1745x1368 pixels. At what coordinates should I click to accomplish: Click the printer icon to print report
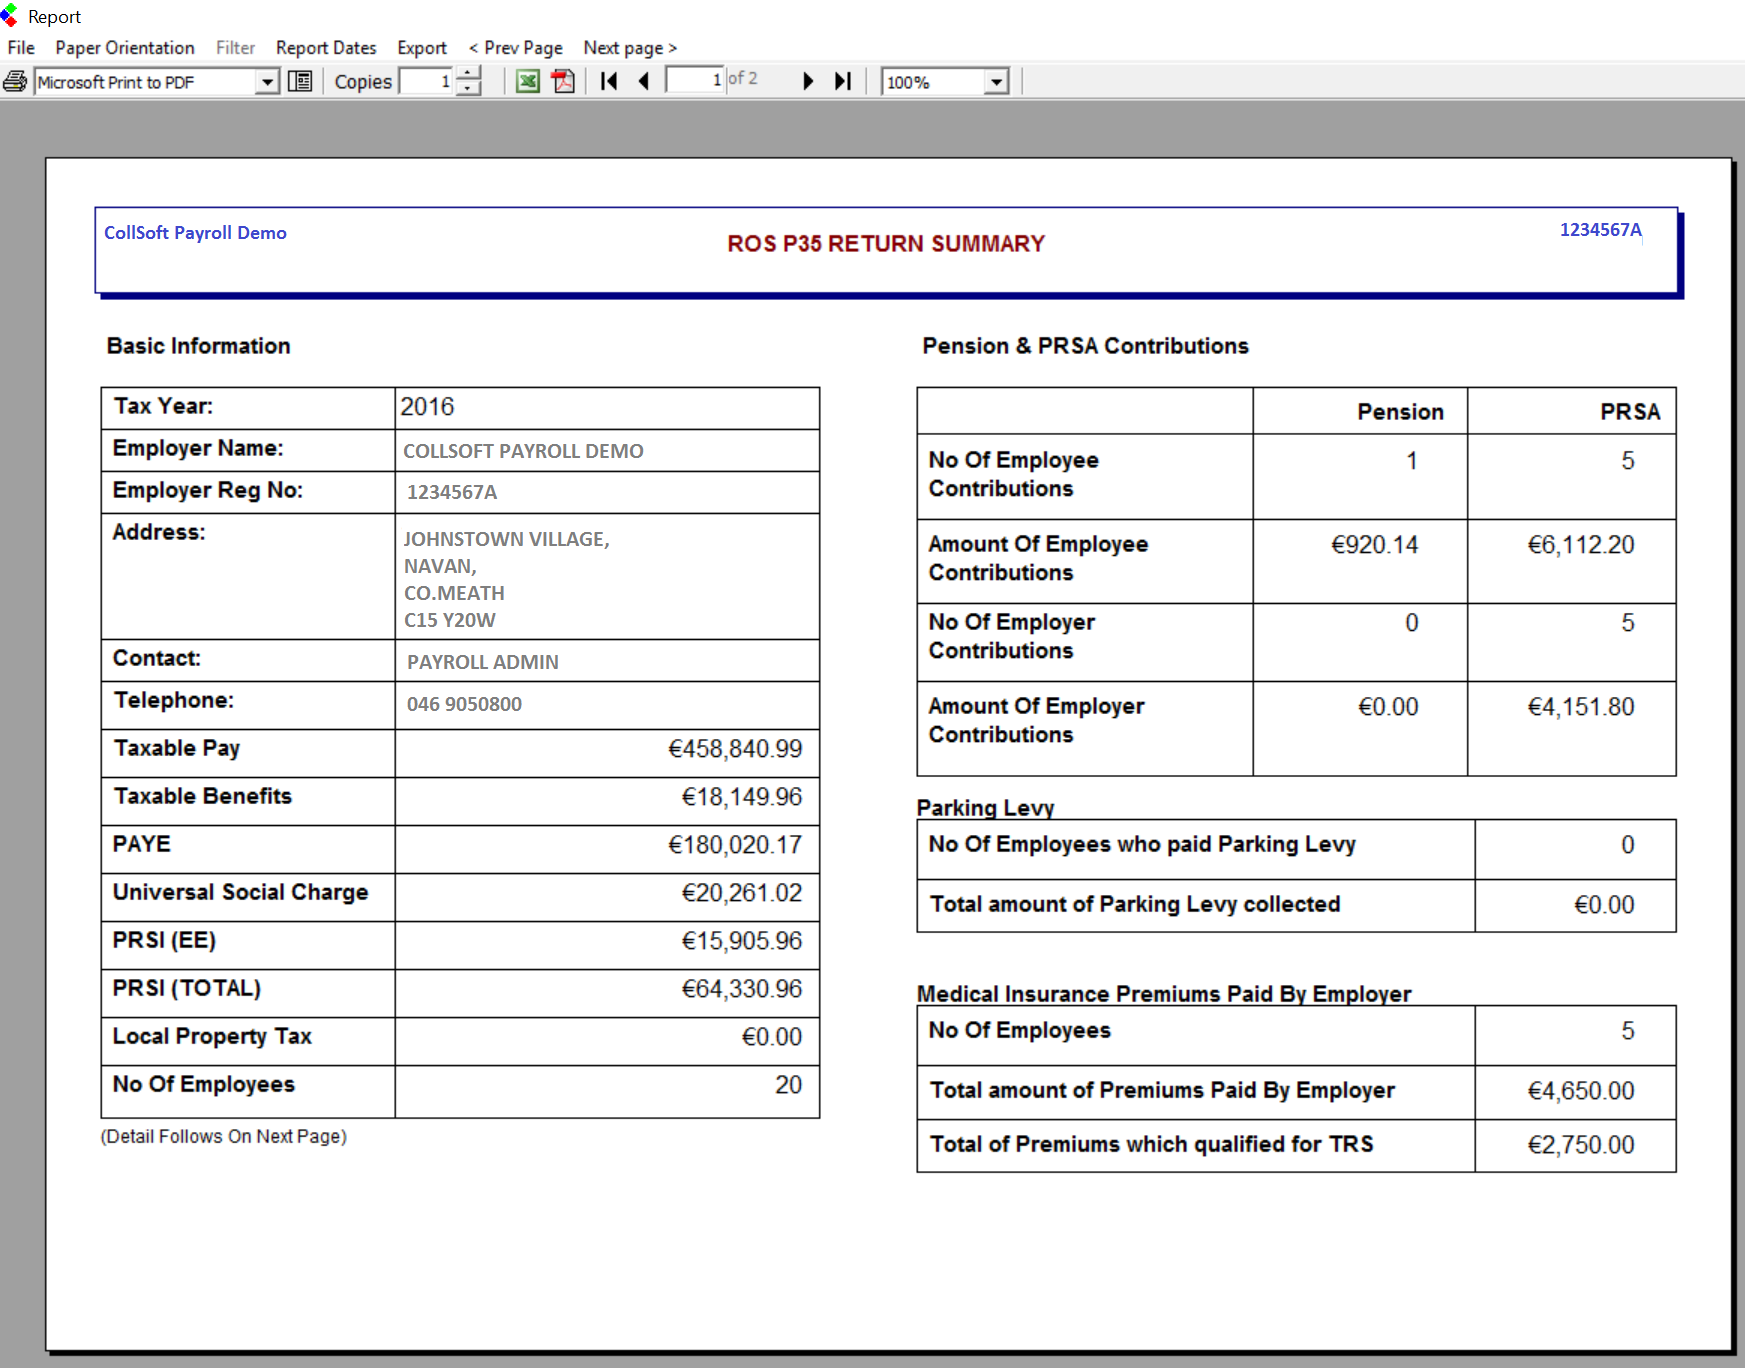(15, 81)
